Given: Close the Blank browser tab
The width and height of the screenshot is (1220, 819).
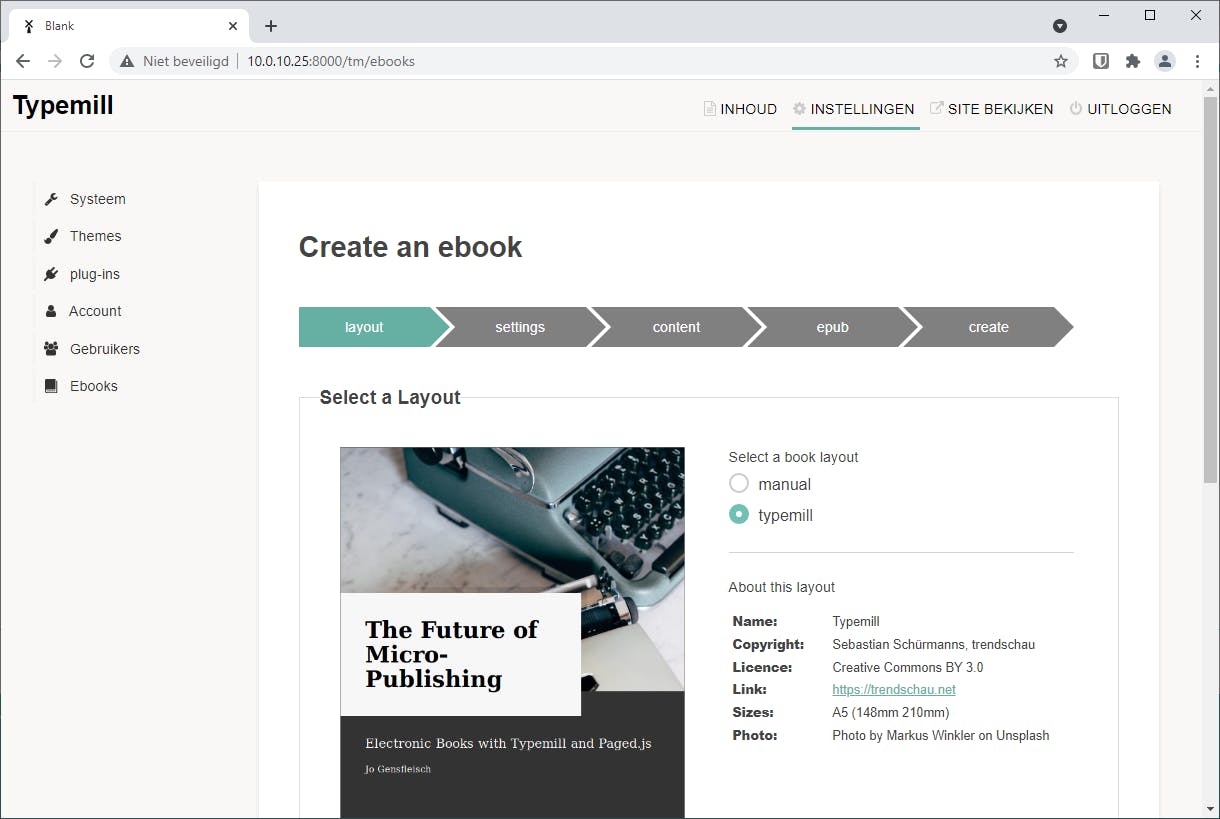Looking at the screenshot, I should click(233, 26).
